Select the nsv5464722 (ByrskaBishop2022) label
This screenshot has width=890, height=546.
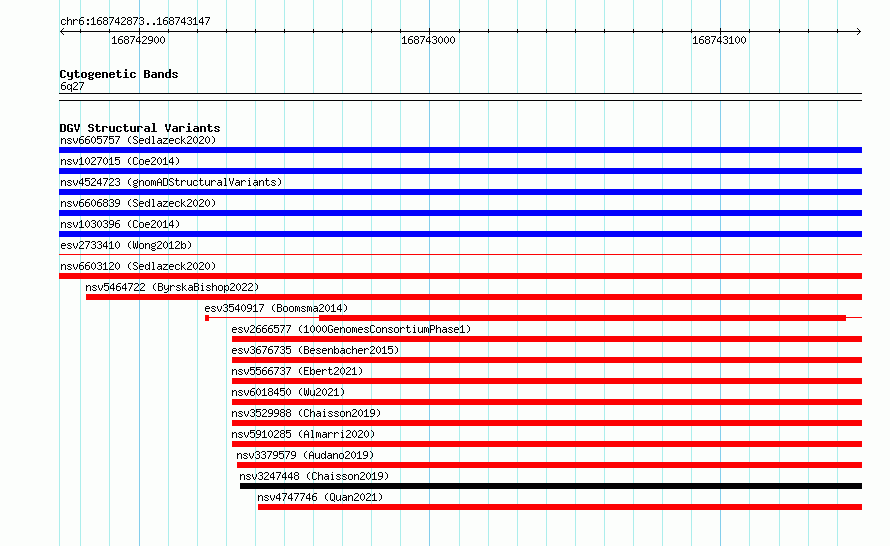(x=172, y=287)
